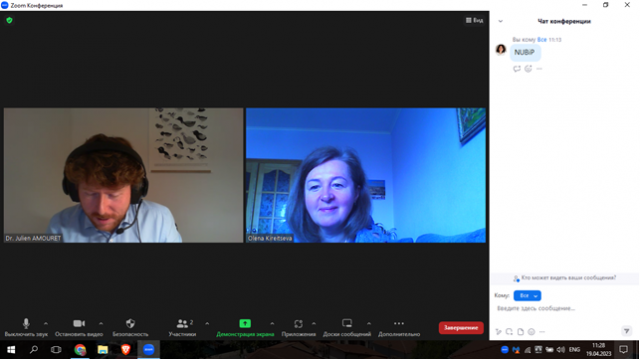Open File Explorer from the taskbar
The width and height of the screenshot is (640, 360).
tap(102, 350)
